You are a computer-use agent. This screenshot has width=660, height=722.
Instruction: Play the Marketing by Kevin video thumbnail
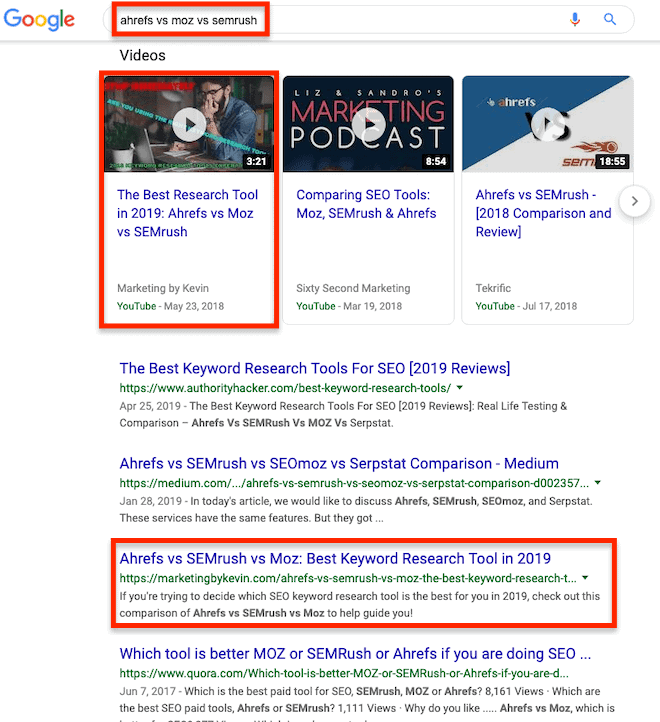189,124
